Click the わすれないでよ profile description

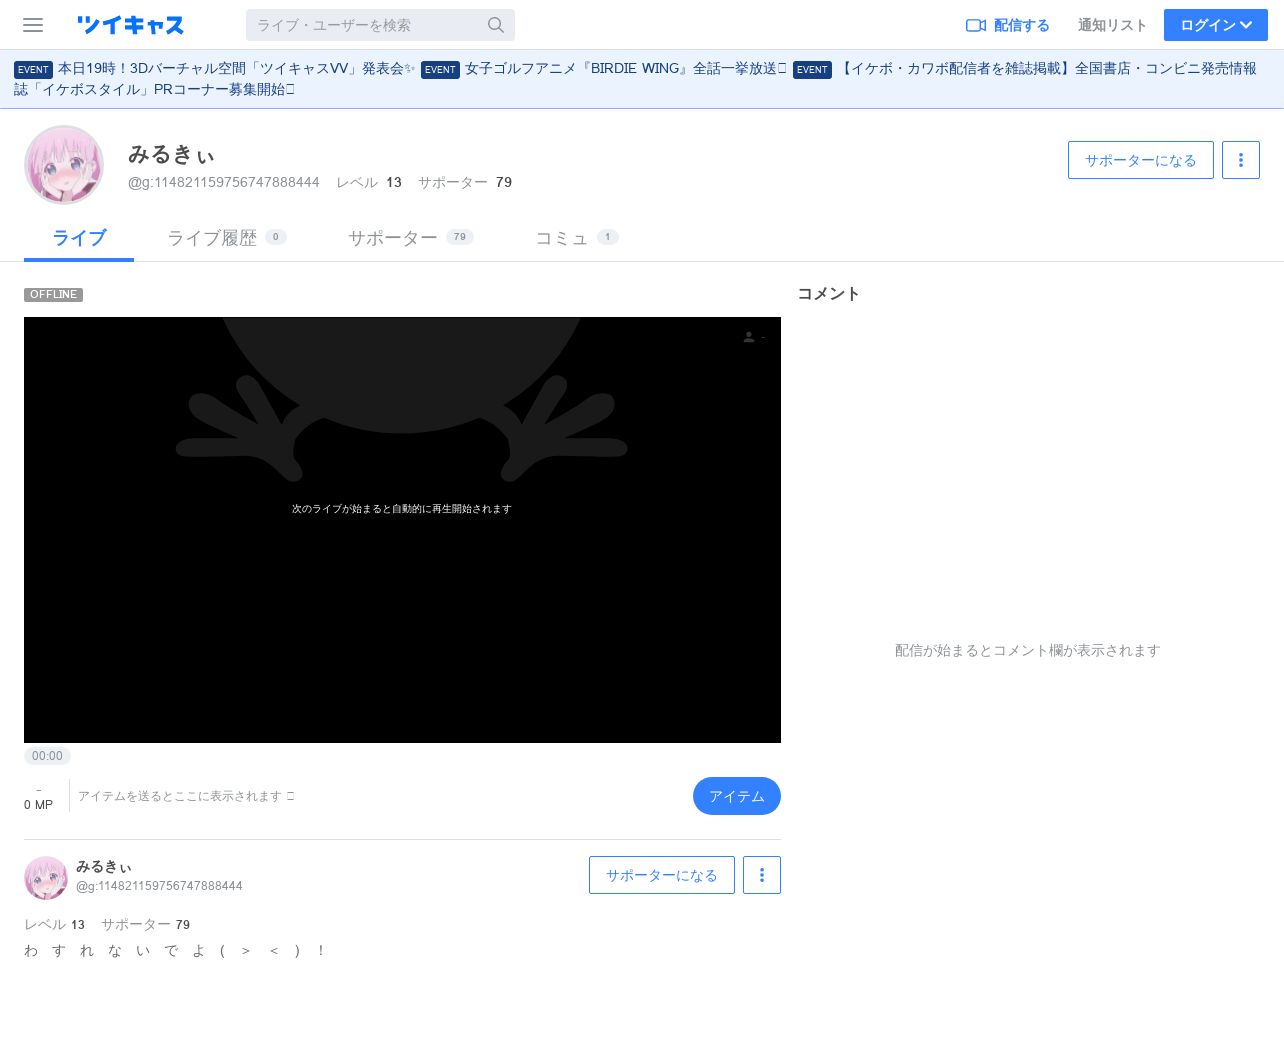(x=175, y=951)
